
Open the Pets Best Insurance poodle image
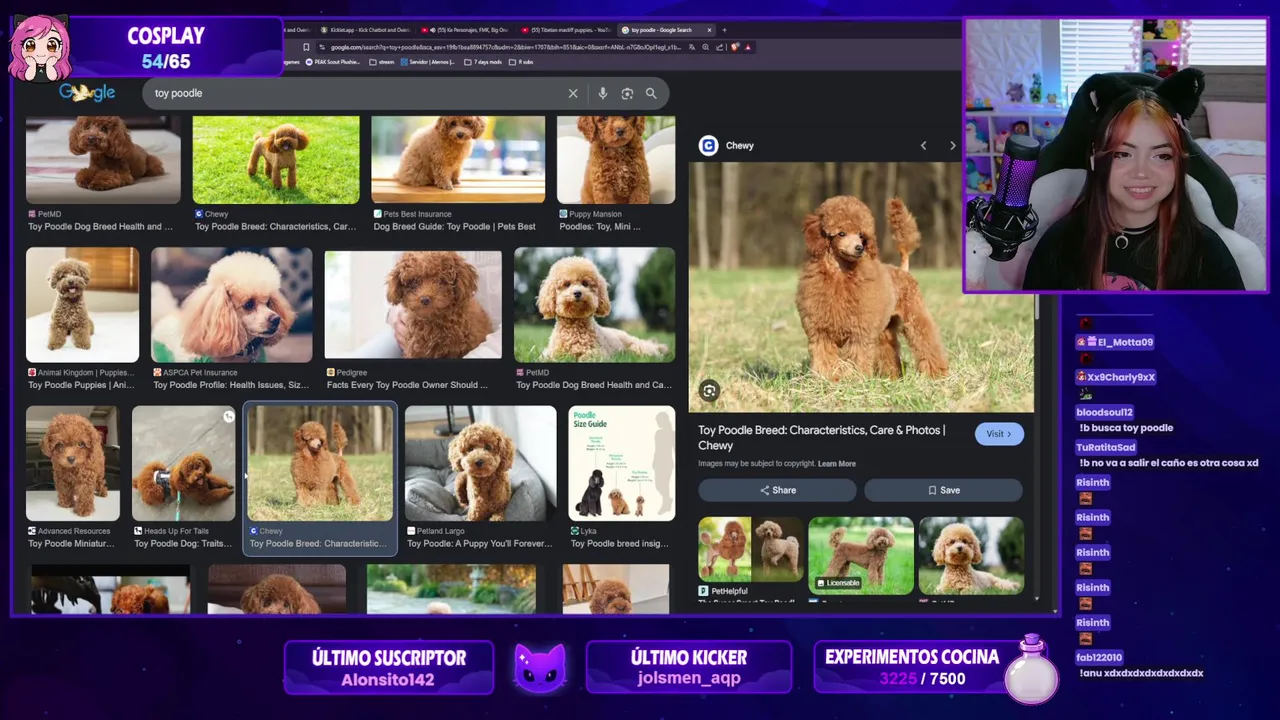(458, 160)
